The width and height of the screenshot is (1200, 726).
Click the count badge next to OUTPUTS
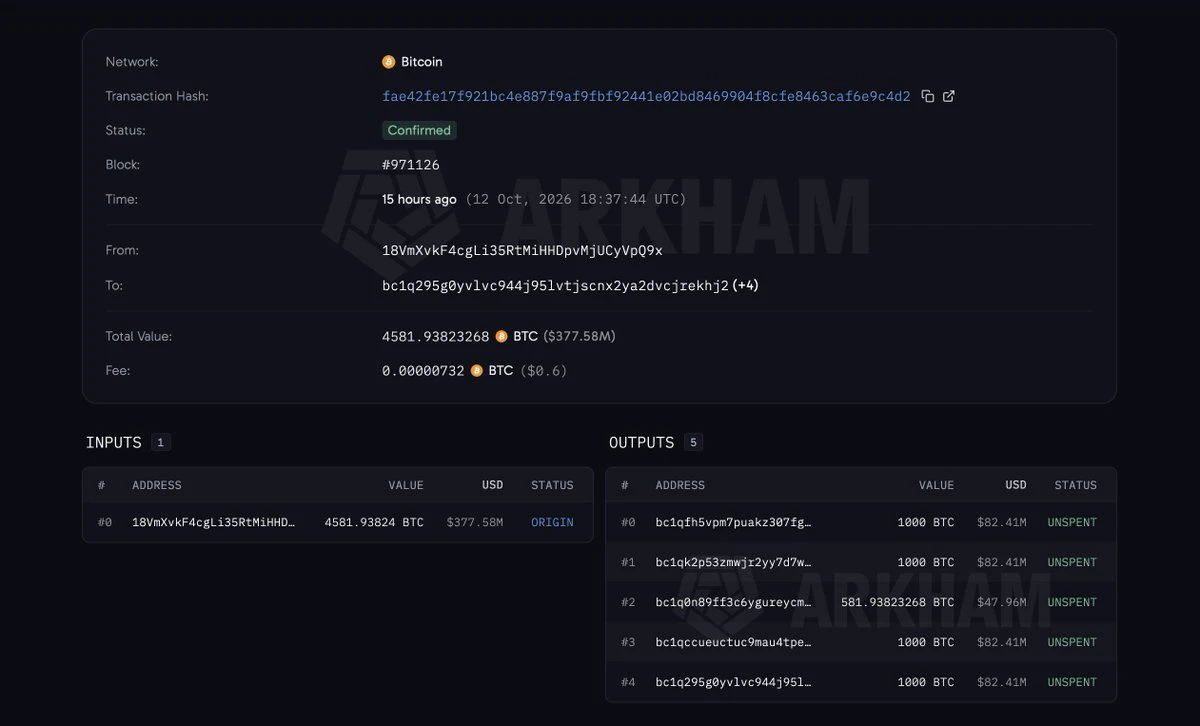(x=693, y=442)
